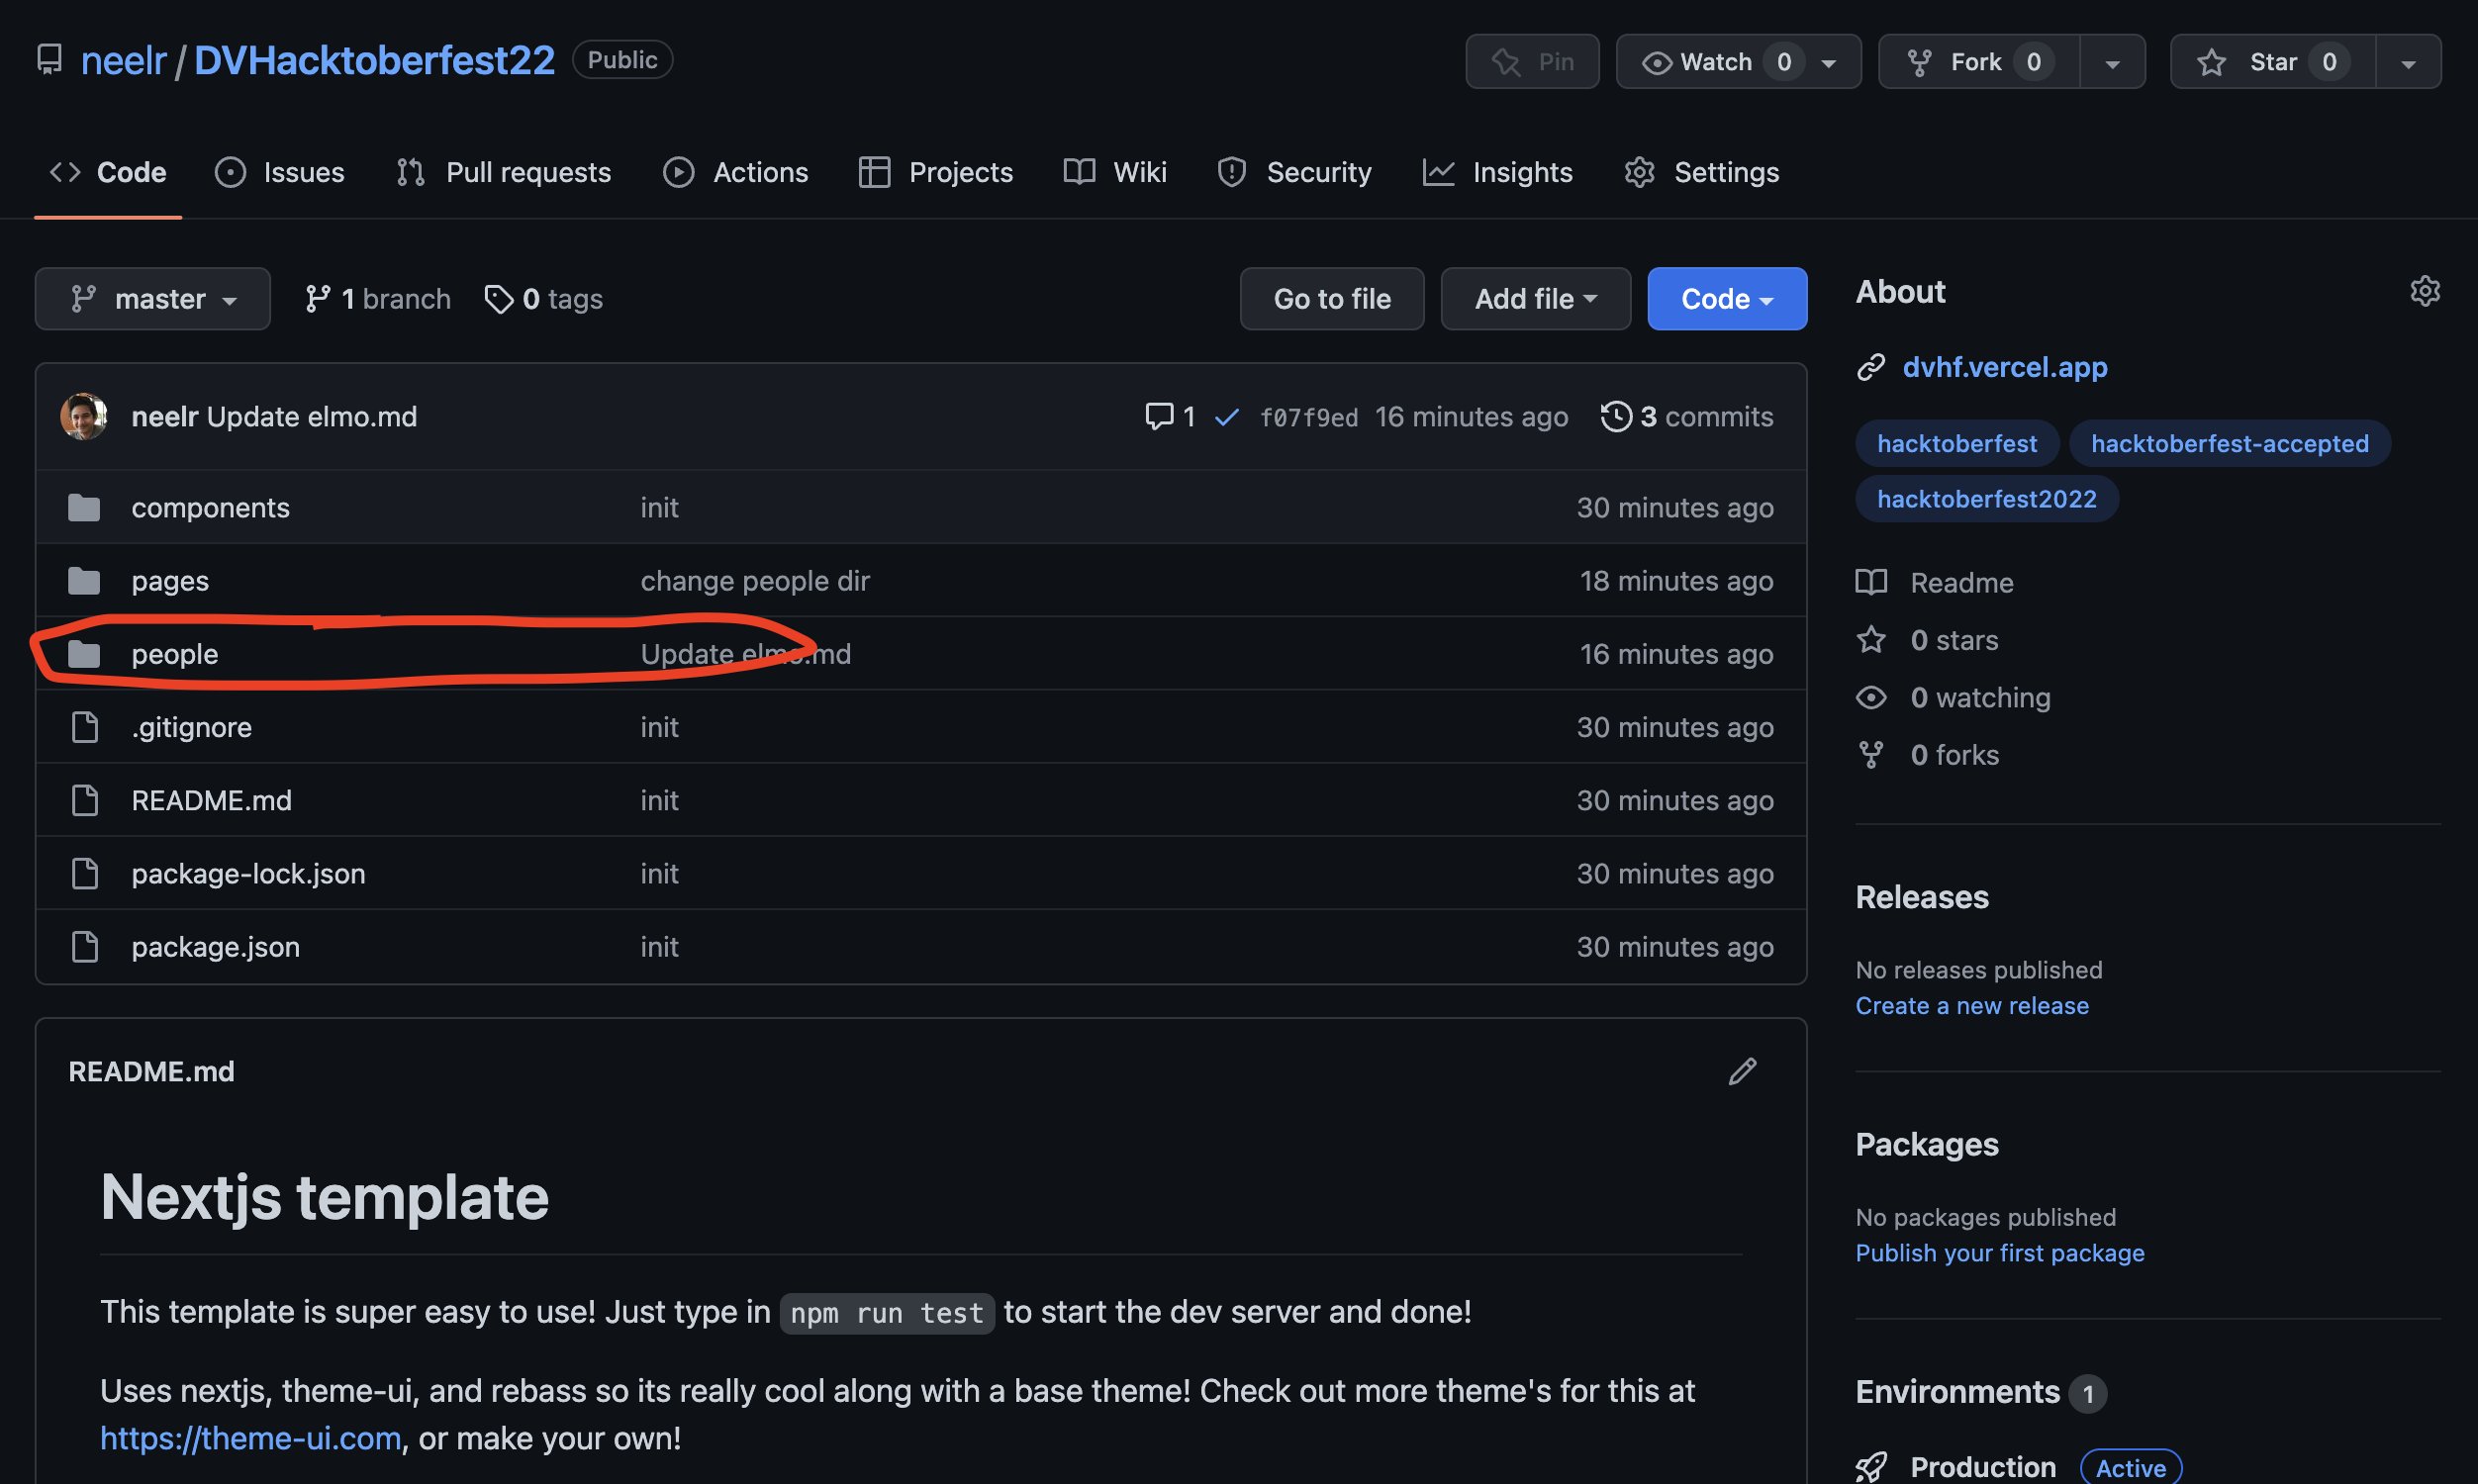
Task: View the 3 commits history
Action: coord(1687,416)
